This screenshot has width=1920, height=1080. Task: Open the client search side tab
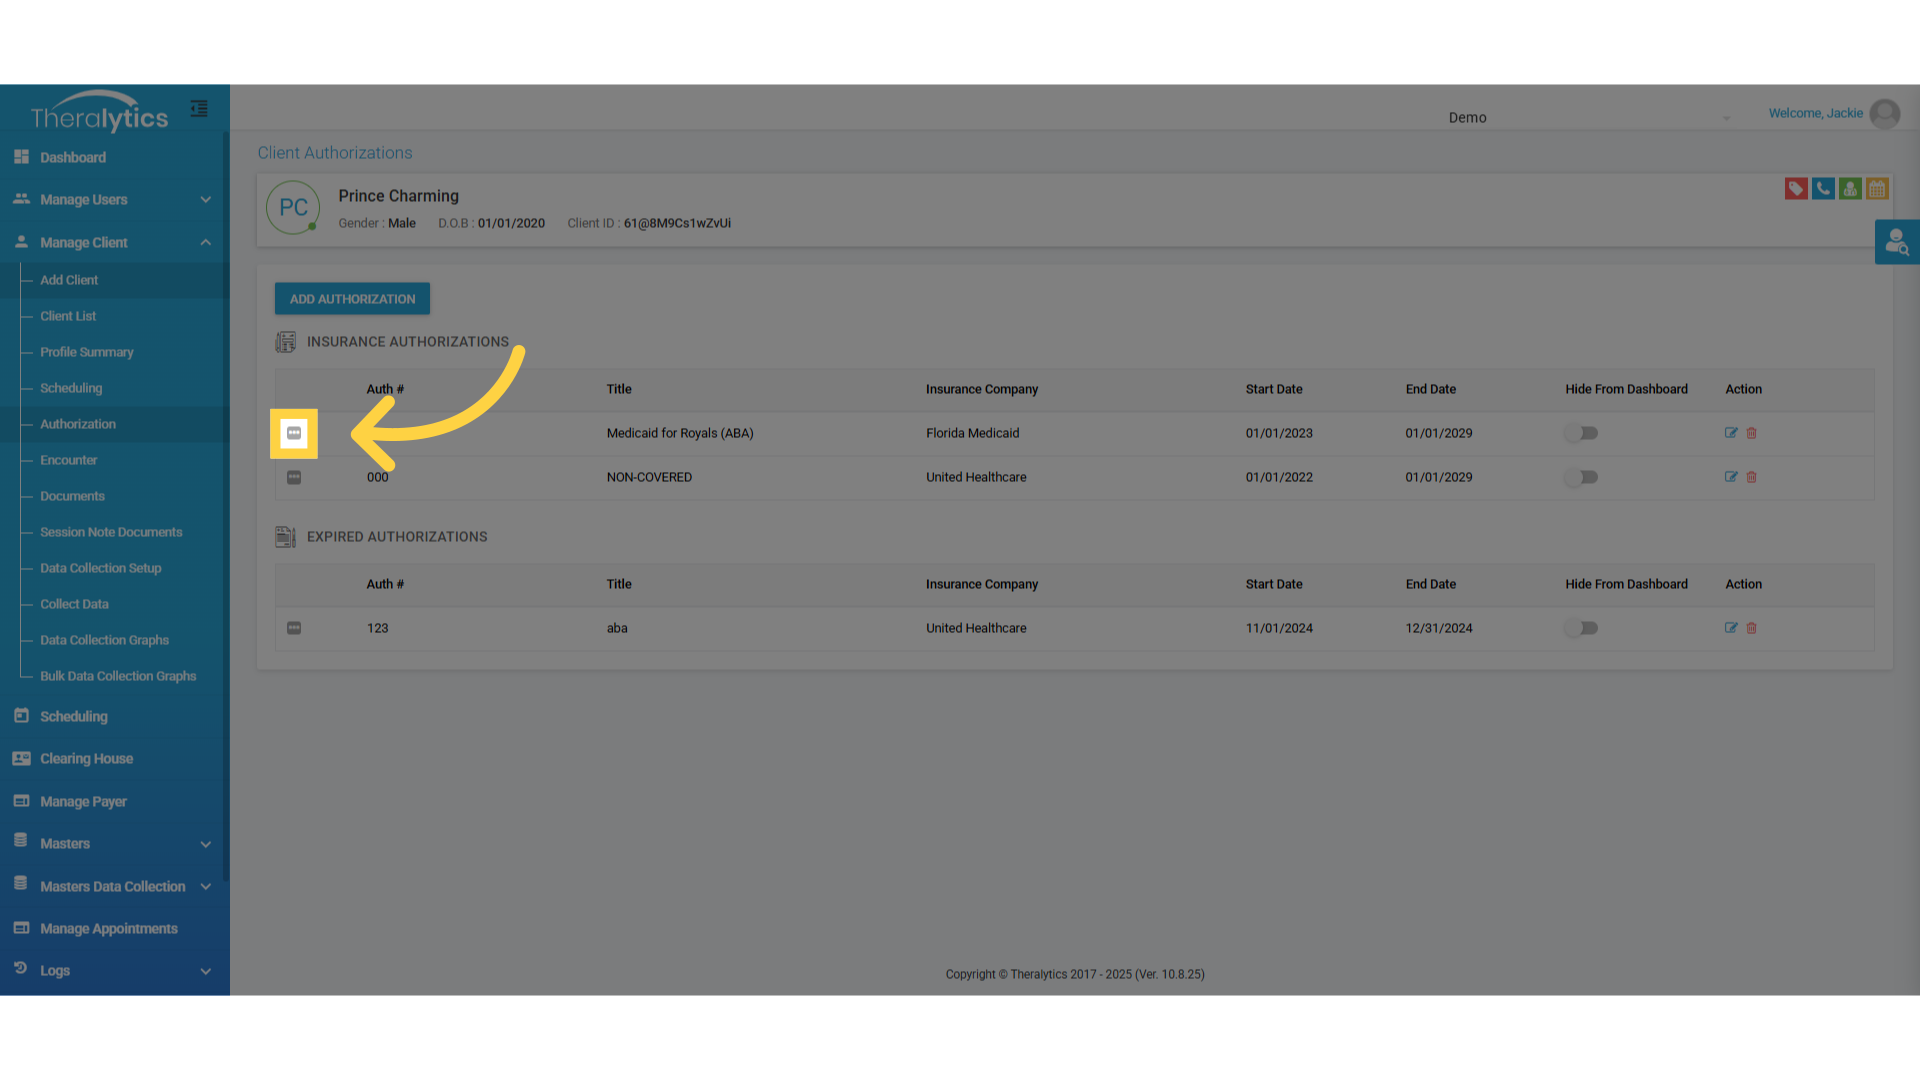[x=1896, y=242]
